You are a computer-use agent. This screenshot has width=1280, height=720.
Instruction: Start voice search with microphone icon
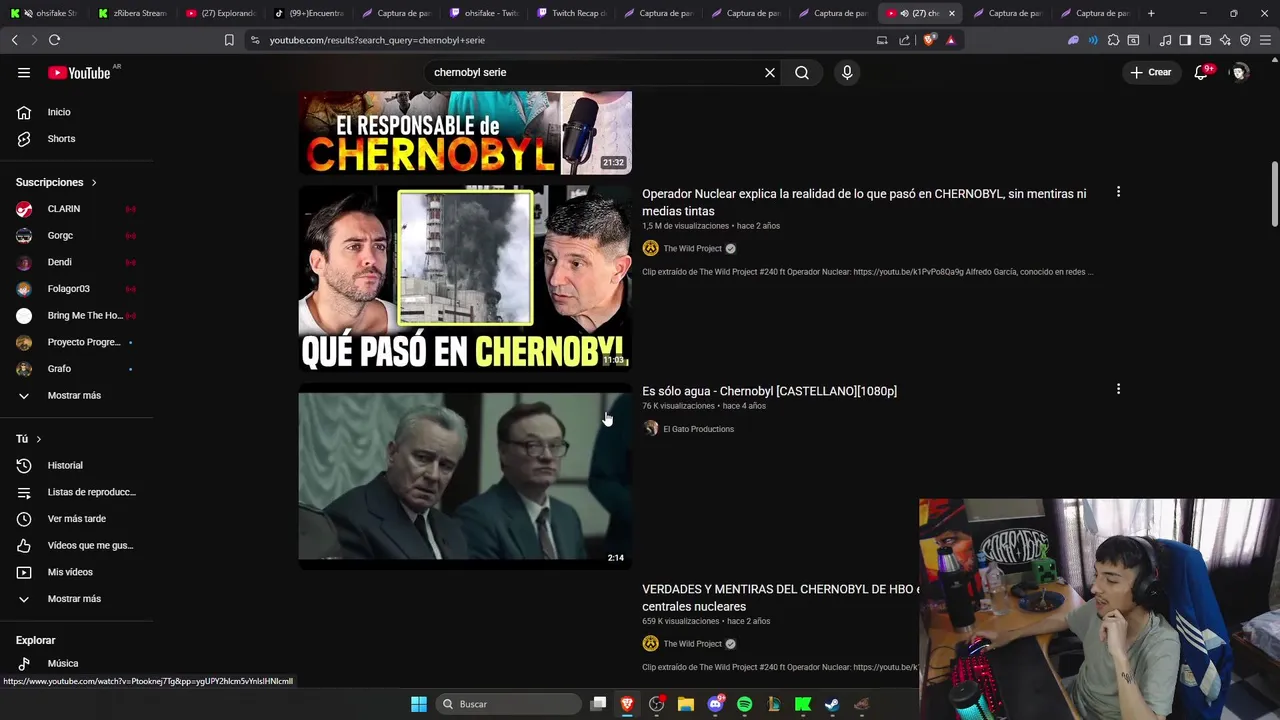pos(847,72)
